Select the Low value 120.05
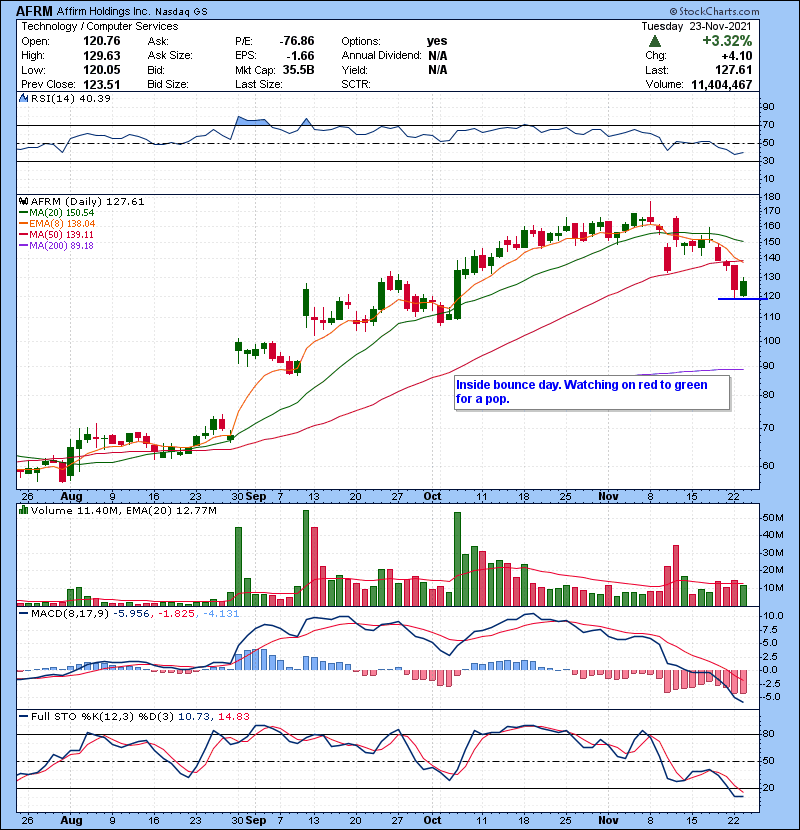The height and width of the screenshot is (830, 800). click(x=102, y=70)
